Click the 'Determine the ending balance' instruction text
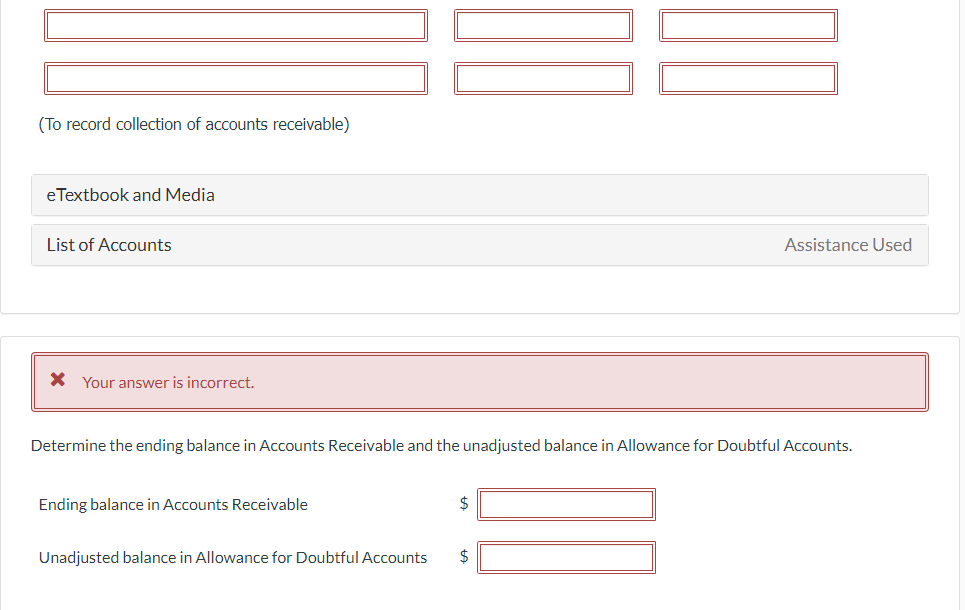Screen dimensions: 965x610 441,446
